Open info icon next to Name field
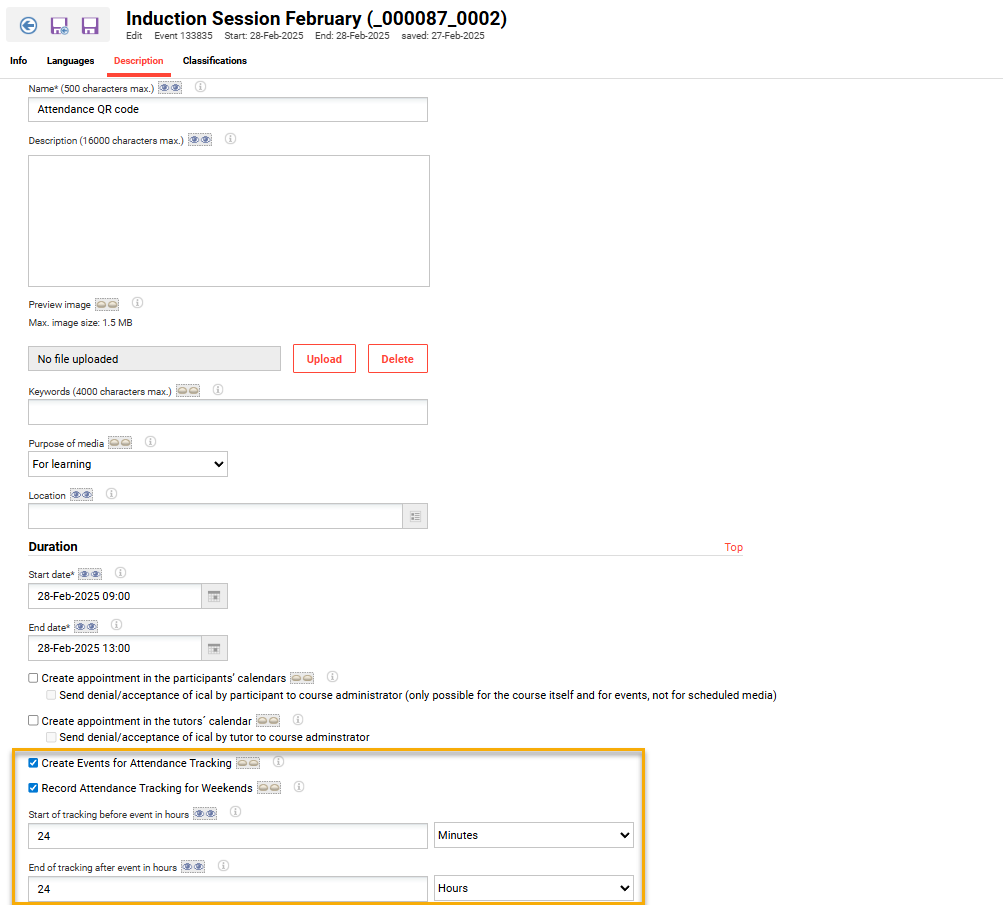Viewport: 1003px width, 905px height. [200, 87]
